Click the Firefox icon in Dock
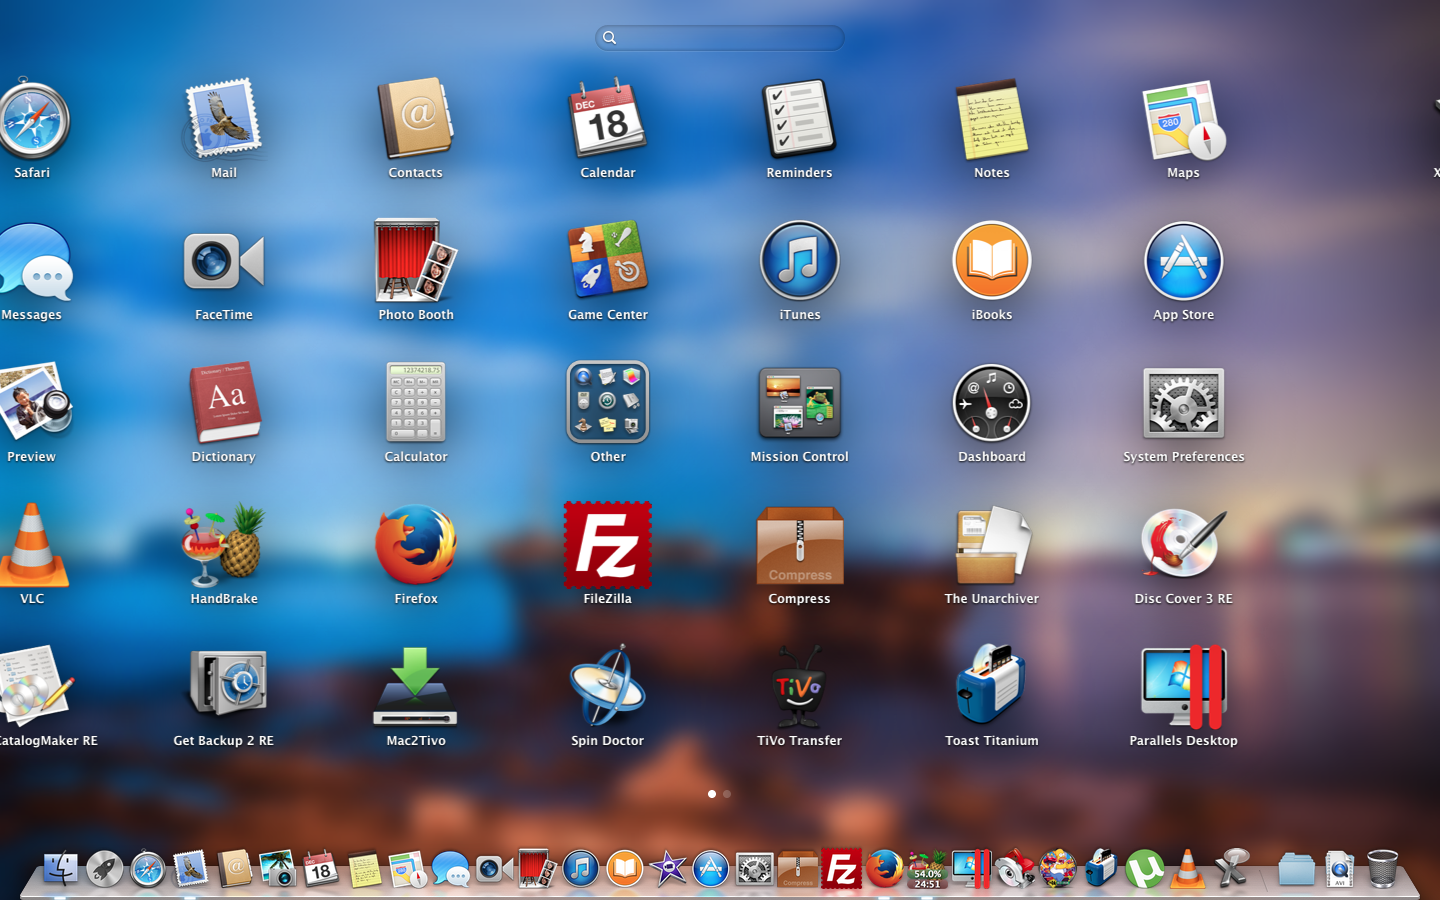The height and width of the screenshot is (900, 1440). point(884,869)
